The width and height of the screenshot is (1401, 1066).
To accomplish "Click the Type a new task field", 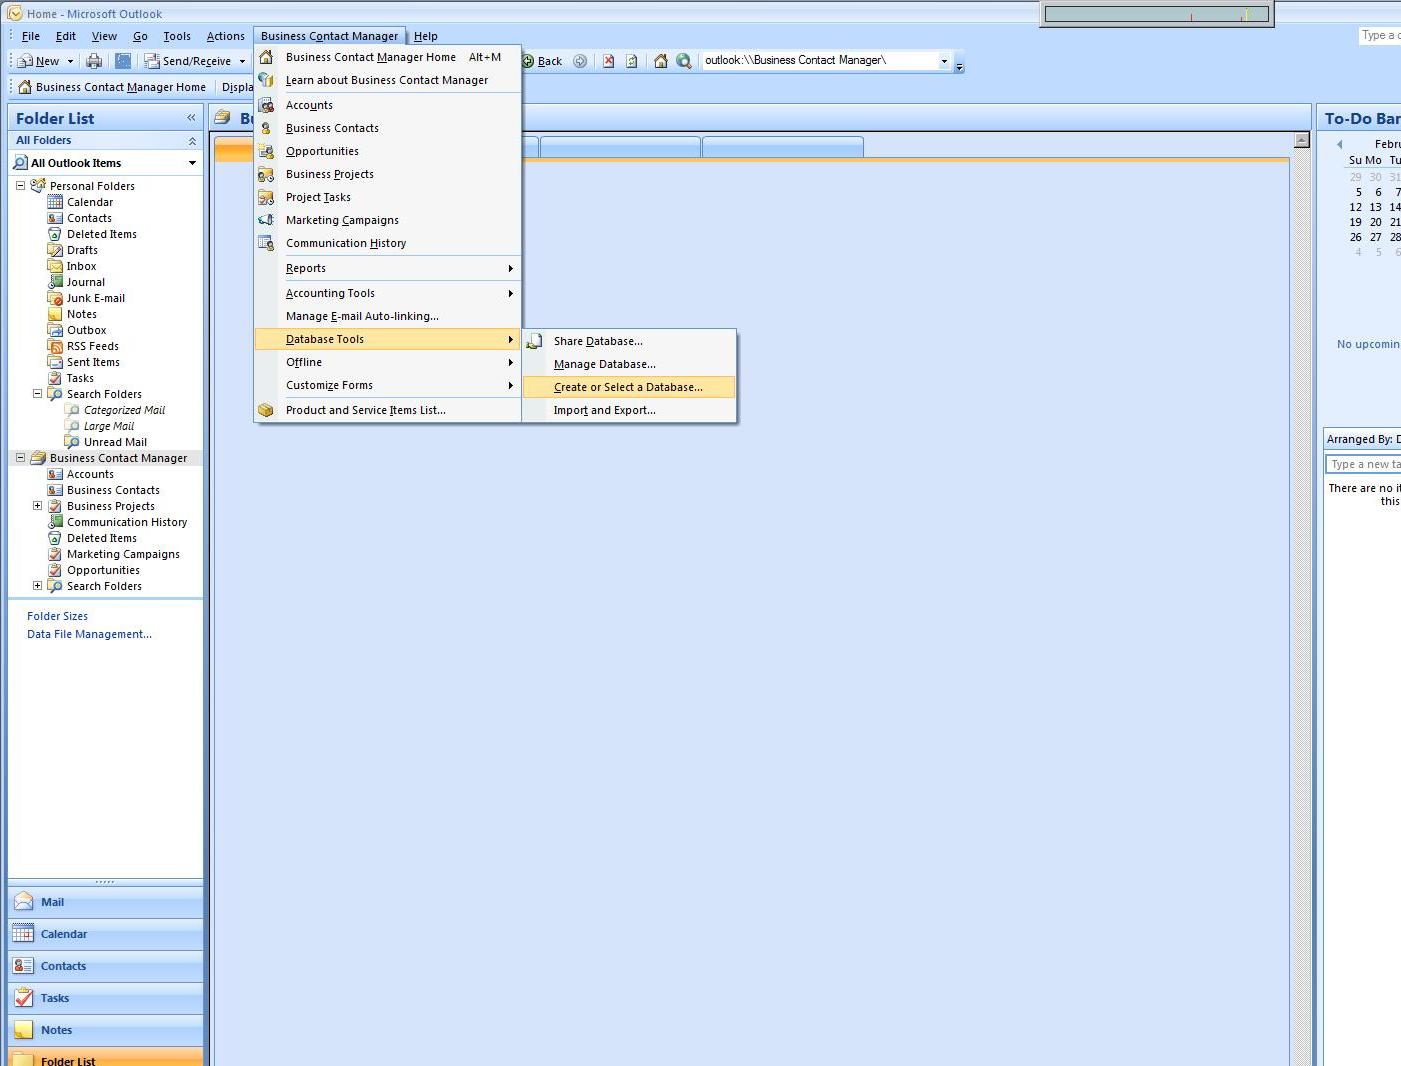I will [1364, 464].
